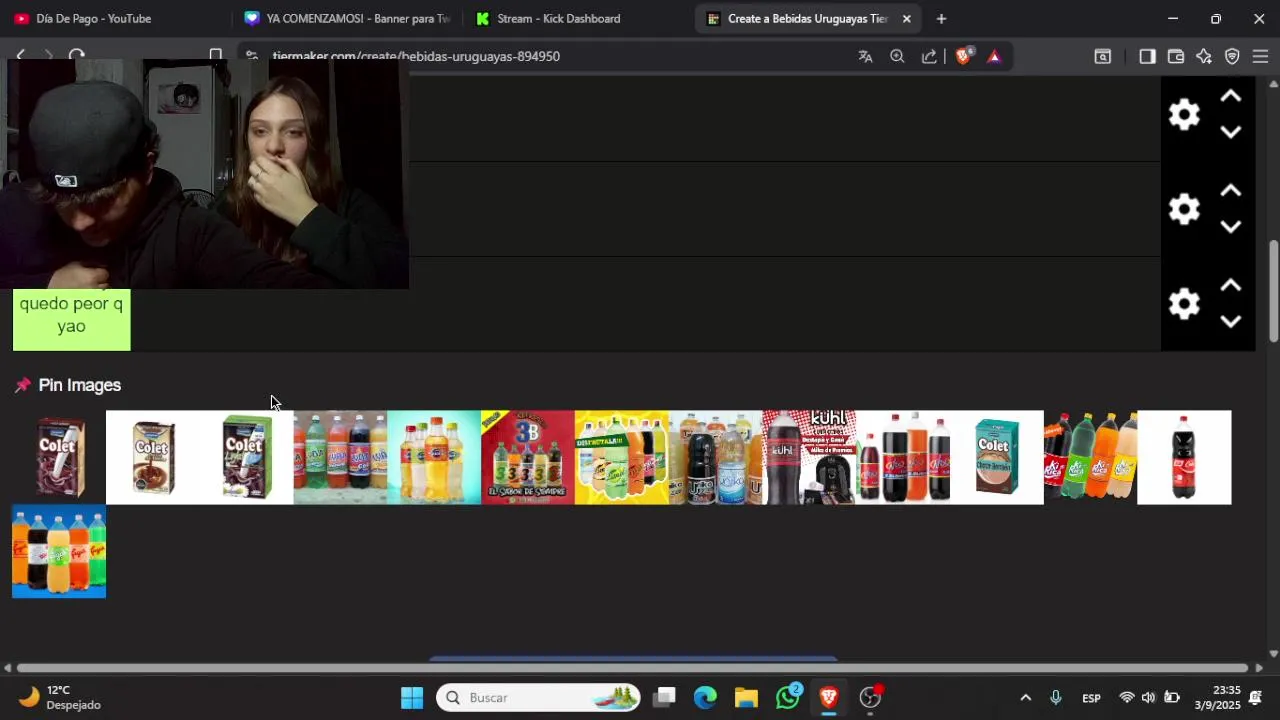This screenshot has width=1280, height=720.
Task: Select the teal Colet carton image
Action: pyautogui.click(x=997, y=457)
